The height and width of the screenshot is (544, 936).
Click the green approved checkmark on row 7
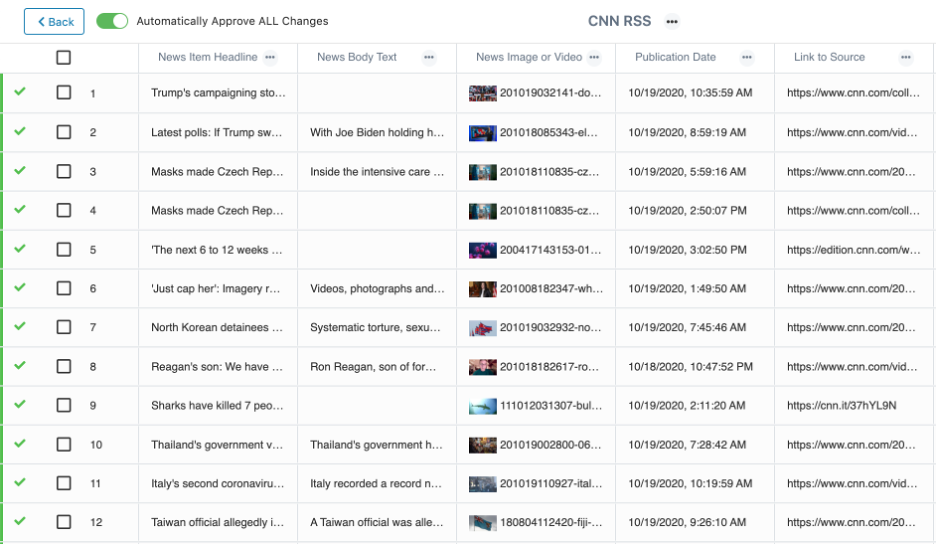[x=20, y=326]
